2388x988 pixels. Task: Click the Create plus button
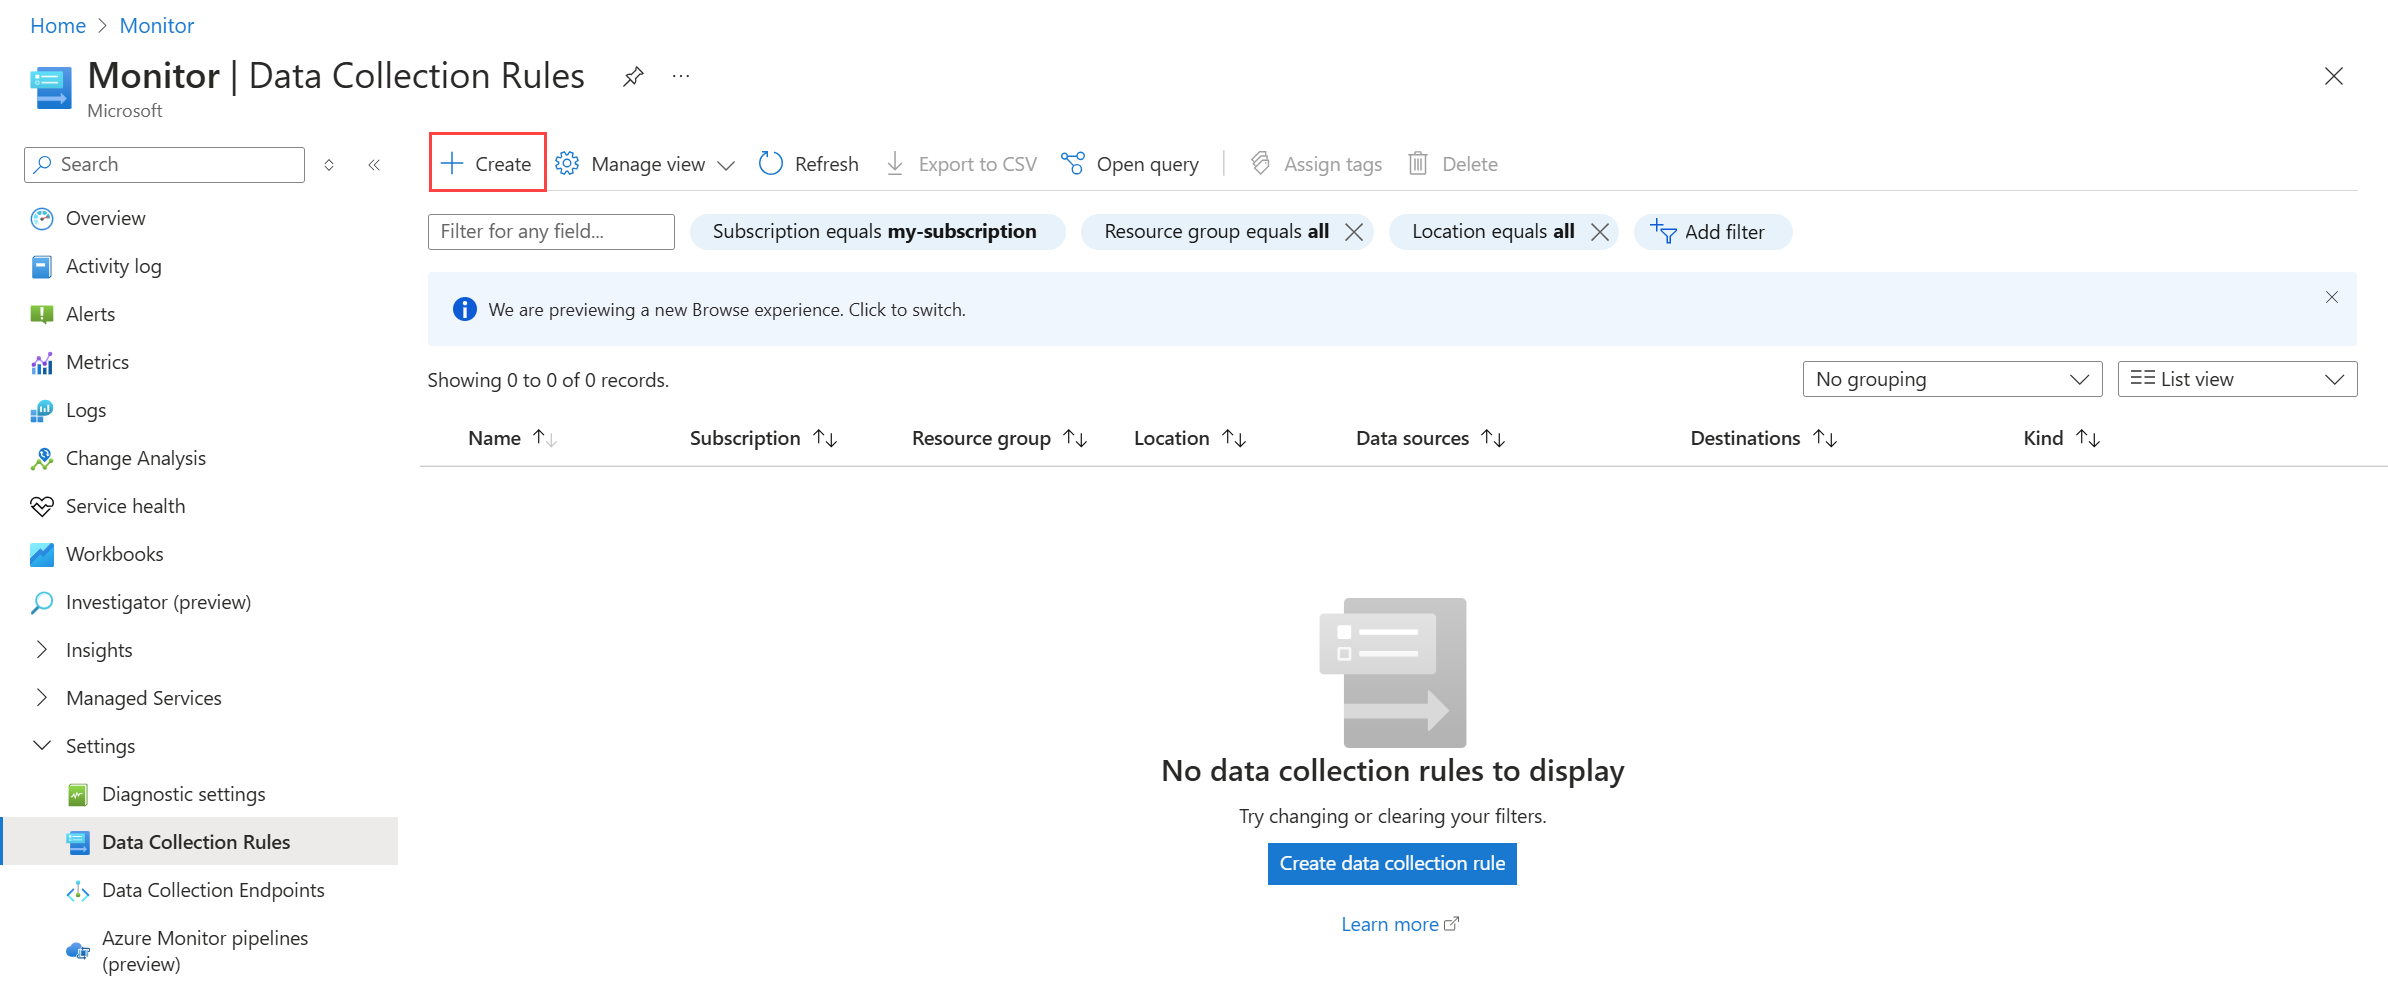pos(487,163)
